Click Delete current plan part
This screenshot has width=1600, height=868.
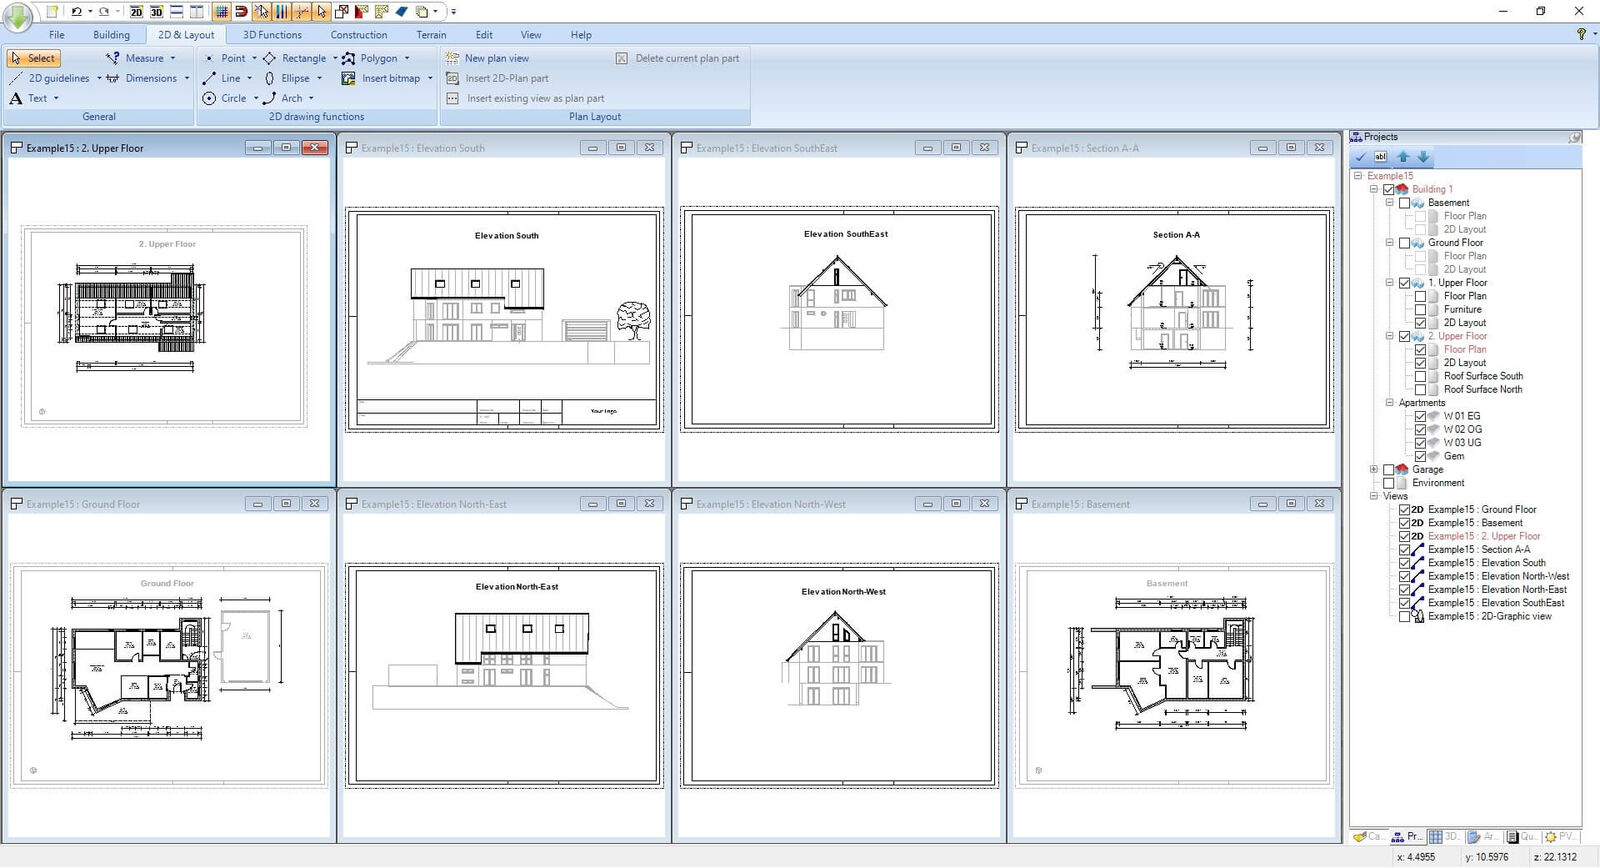[678, 58]
